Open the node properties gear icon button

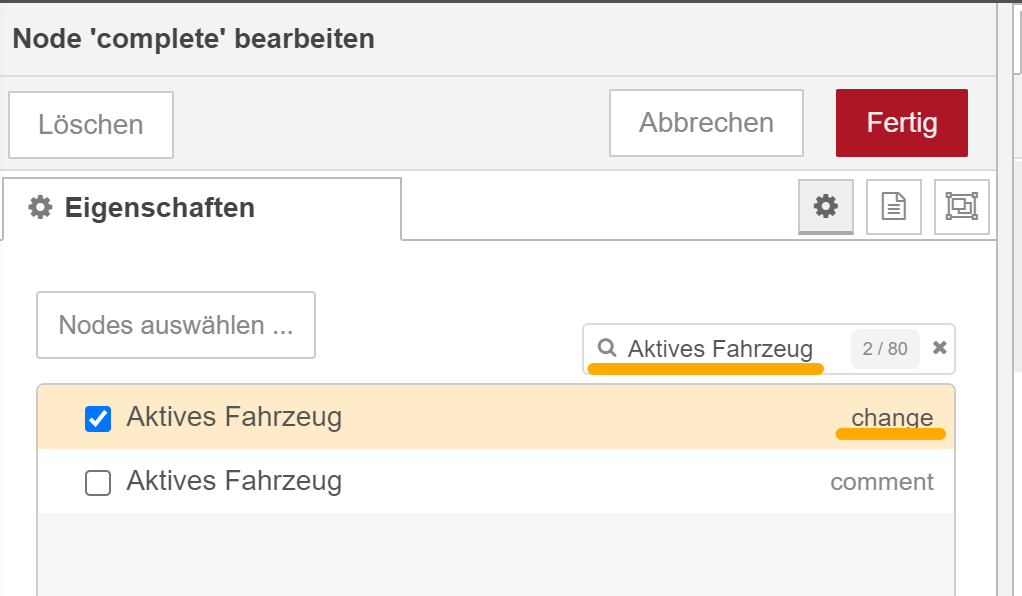click(826, 207)
